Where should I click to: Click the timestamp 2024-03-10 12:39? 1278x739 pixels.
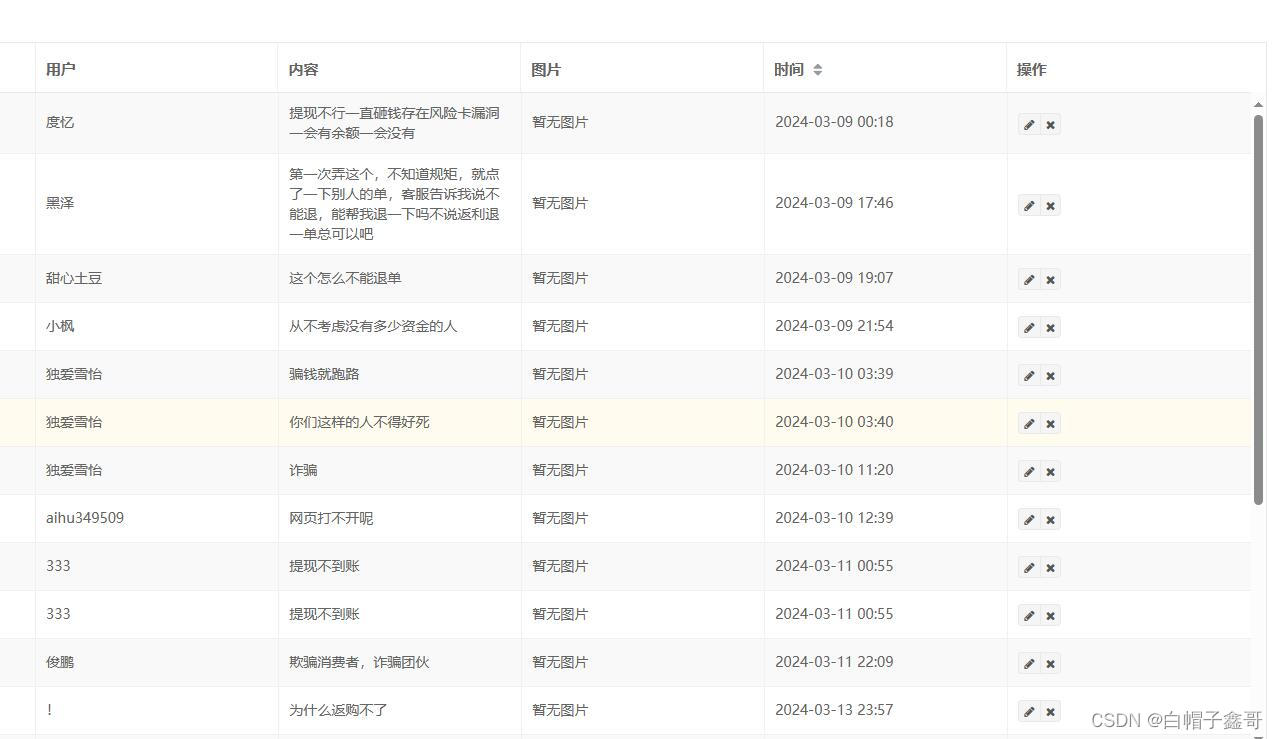[x=834, y=518]
